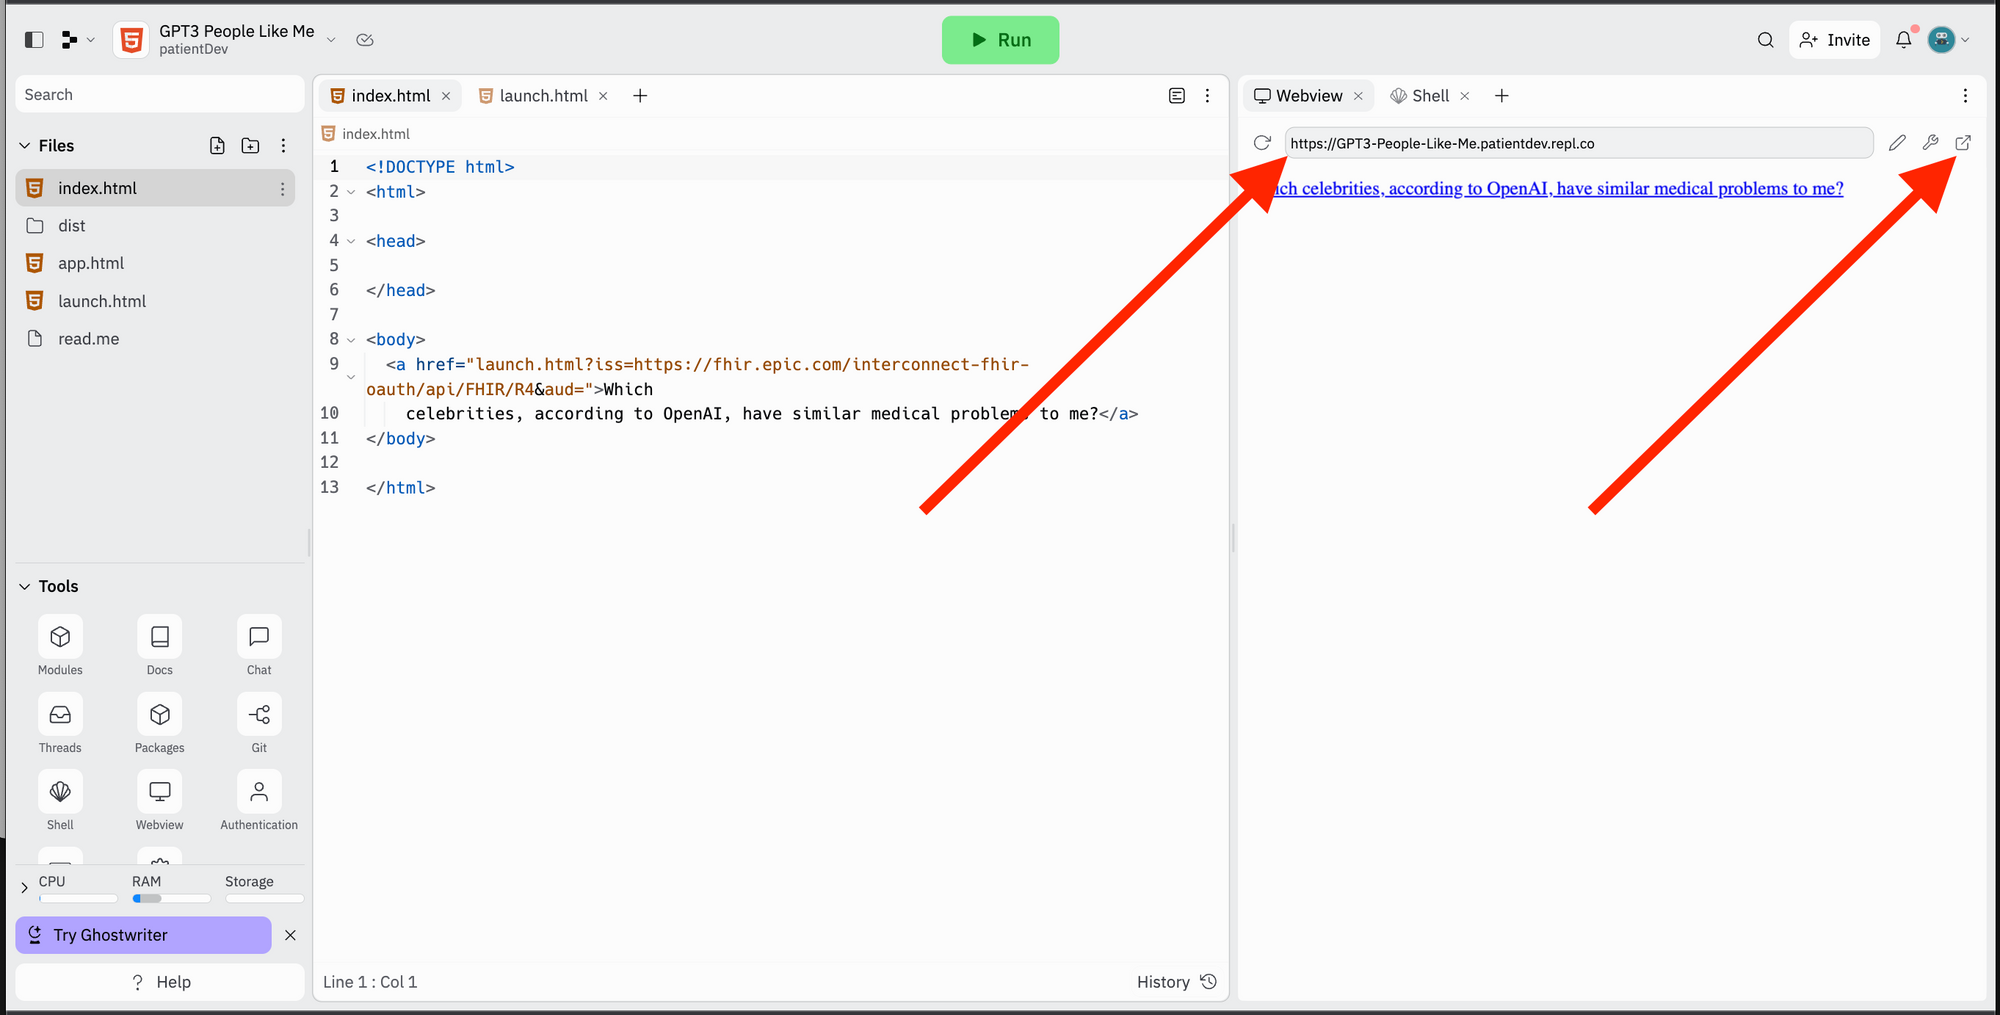Viewport: 2000px width, 1015px height.
Task: Open the dist folder
Action: coord(155,226)
